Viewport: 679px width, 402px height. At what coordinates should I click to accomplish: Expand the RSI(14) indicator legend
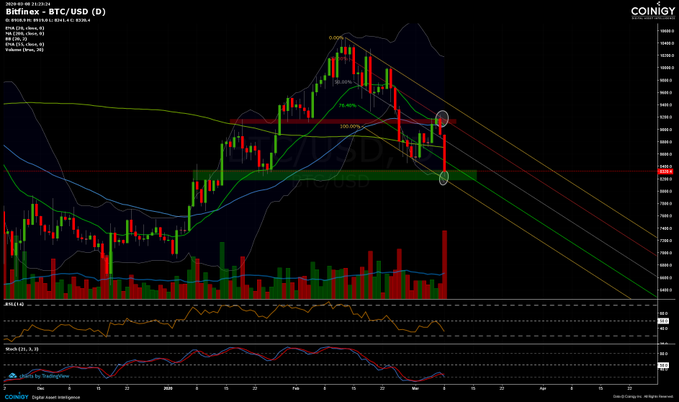tap(12, 303)
